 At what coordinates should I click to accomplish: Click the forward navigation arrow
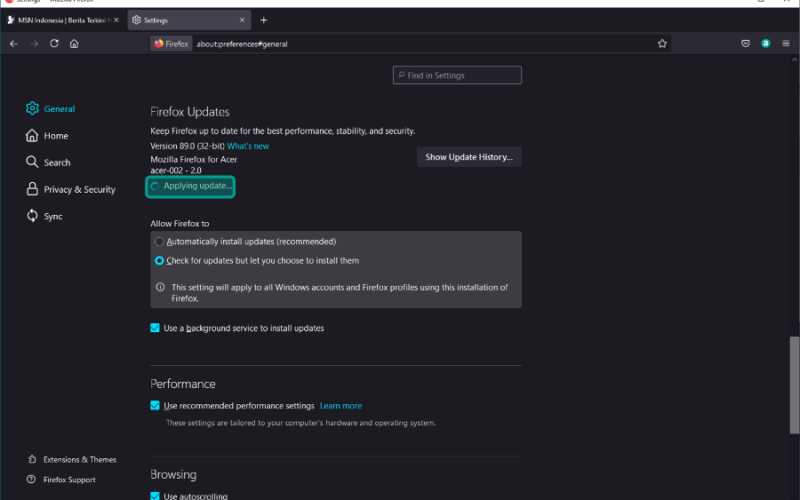(x=34, y=44)
